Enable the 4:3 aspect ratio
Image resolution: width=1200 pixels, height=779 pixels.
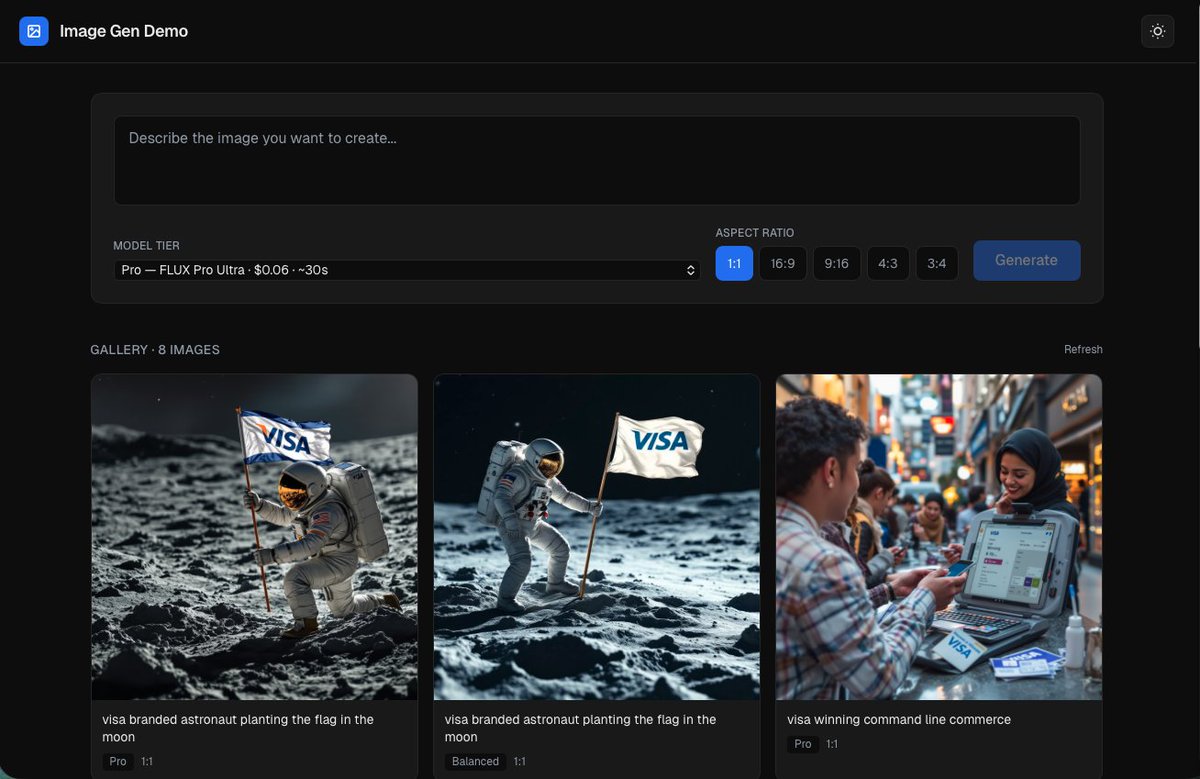[x=888, y=263]
